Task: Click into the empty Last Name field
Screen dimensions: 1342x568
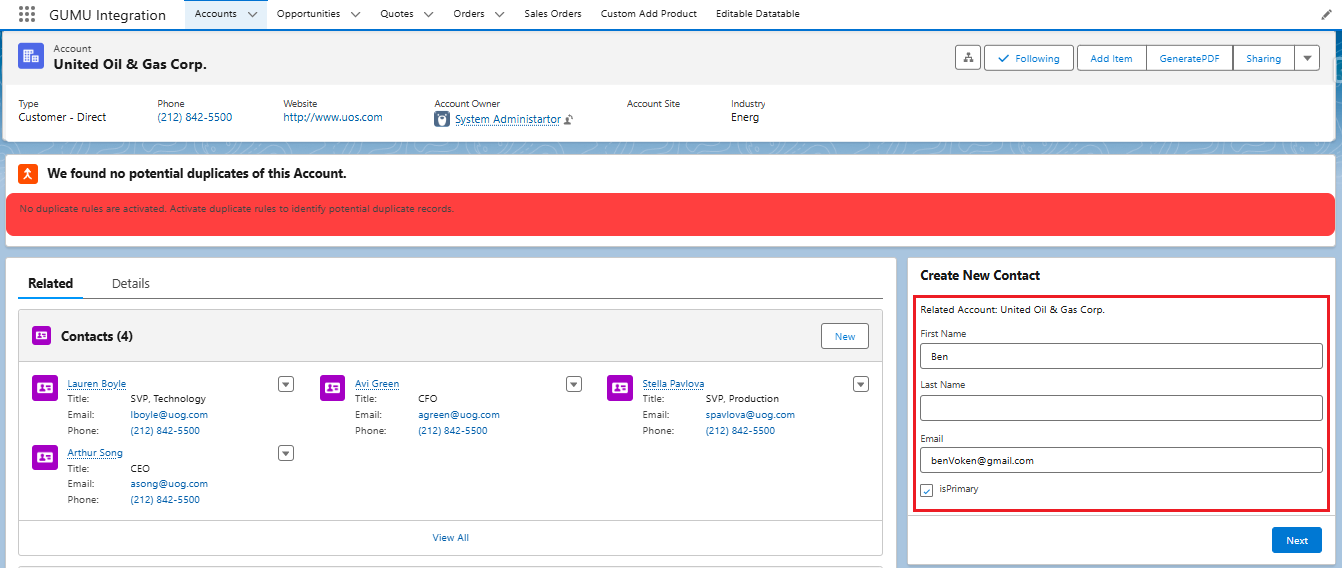Action: [1121, 408]
